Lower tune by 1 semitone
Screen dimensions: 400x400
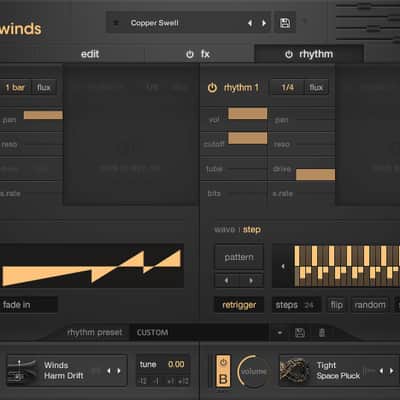156,381
